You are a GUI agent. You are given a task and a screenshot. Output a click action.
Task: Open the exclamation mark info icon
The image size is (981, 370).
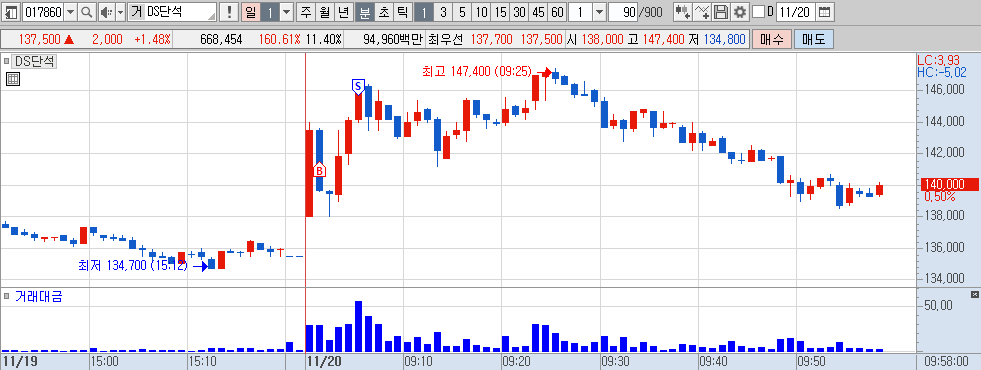[x=230, y=12]
